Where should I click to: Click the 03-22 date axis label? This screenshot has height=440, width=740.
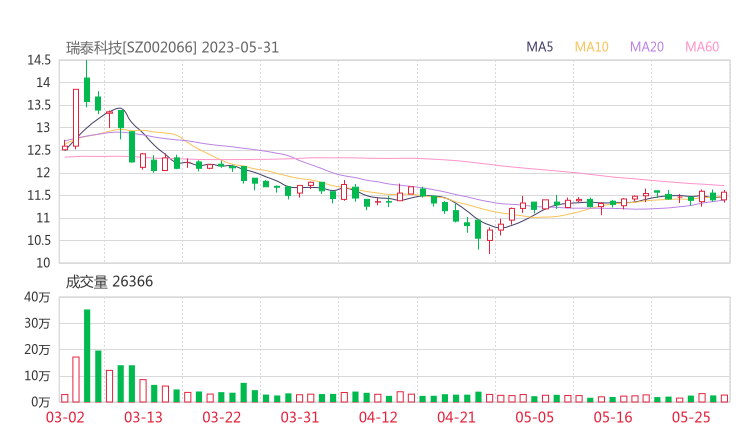221,417
